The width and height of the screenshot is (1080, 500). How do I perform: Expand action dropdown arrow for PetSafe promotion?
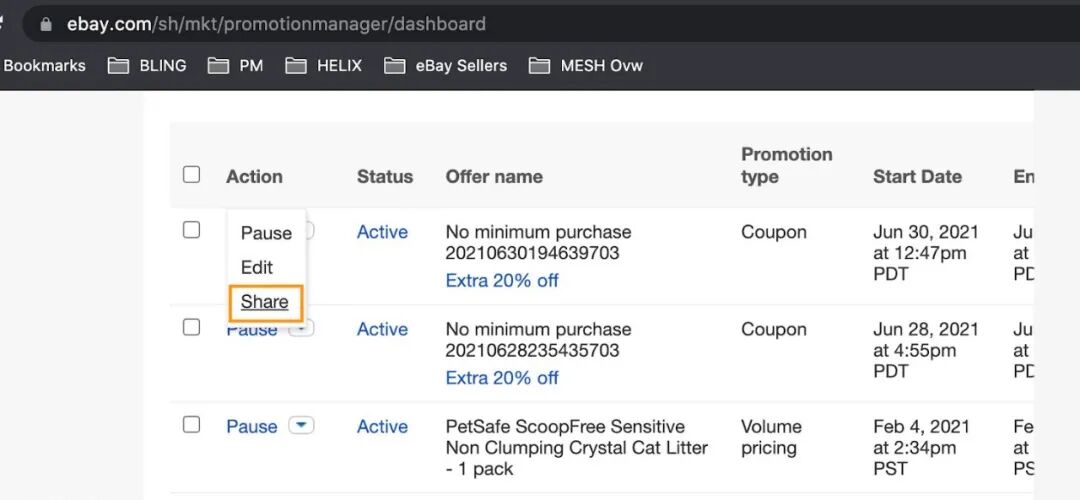pos(301,425)
